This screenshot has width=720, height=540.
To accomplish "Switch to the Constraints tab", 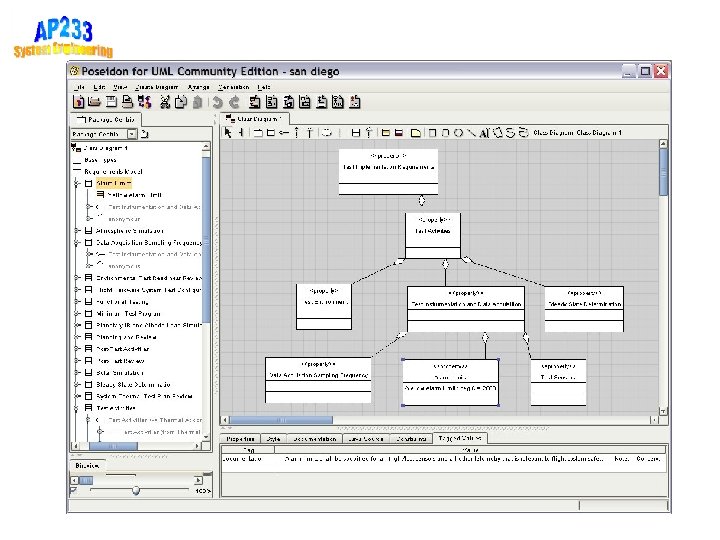I will point(411,439).
